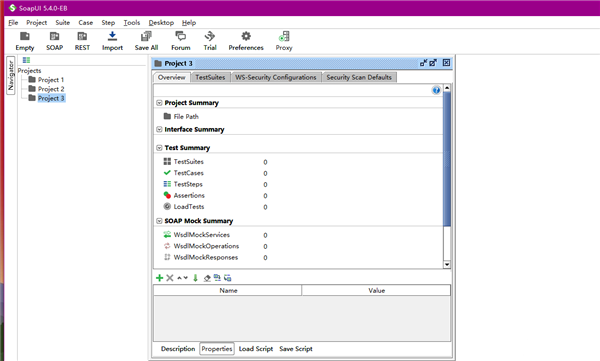Click the navigator tree mode icon

click(26, 60)
